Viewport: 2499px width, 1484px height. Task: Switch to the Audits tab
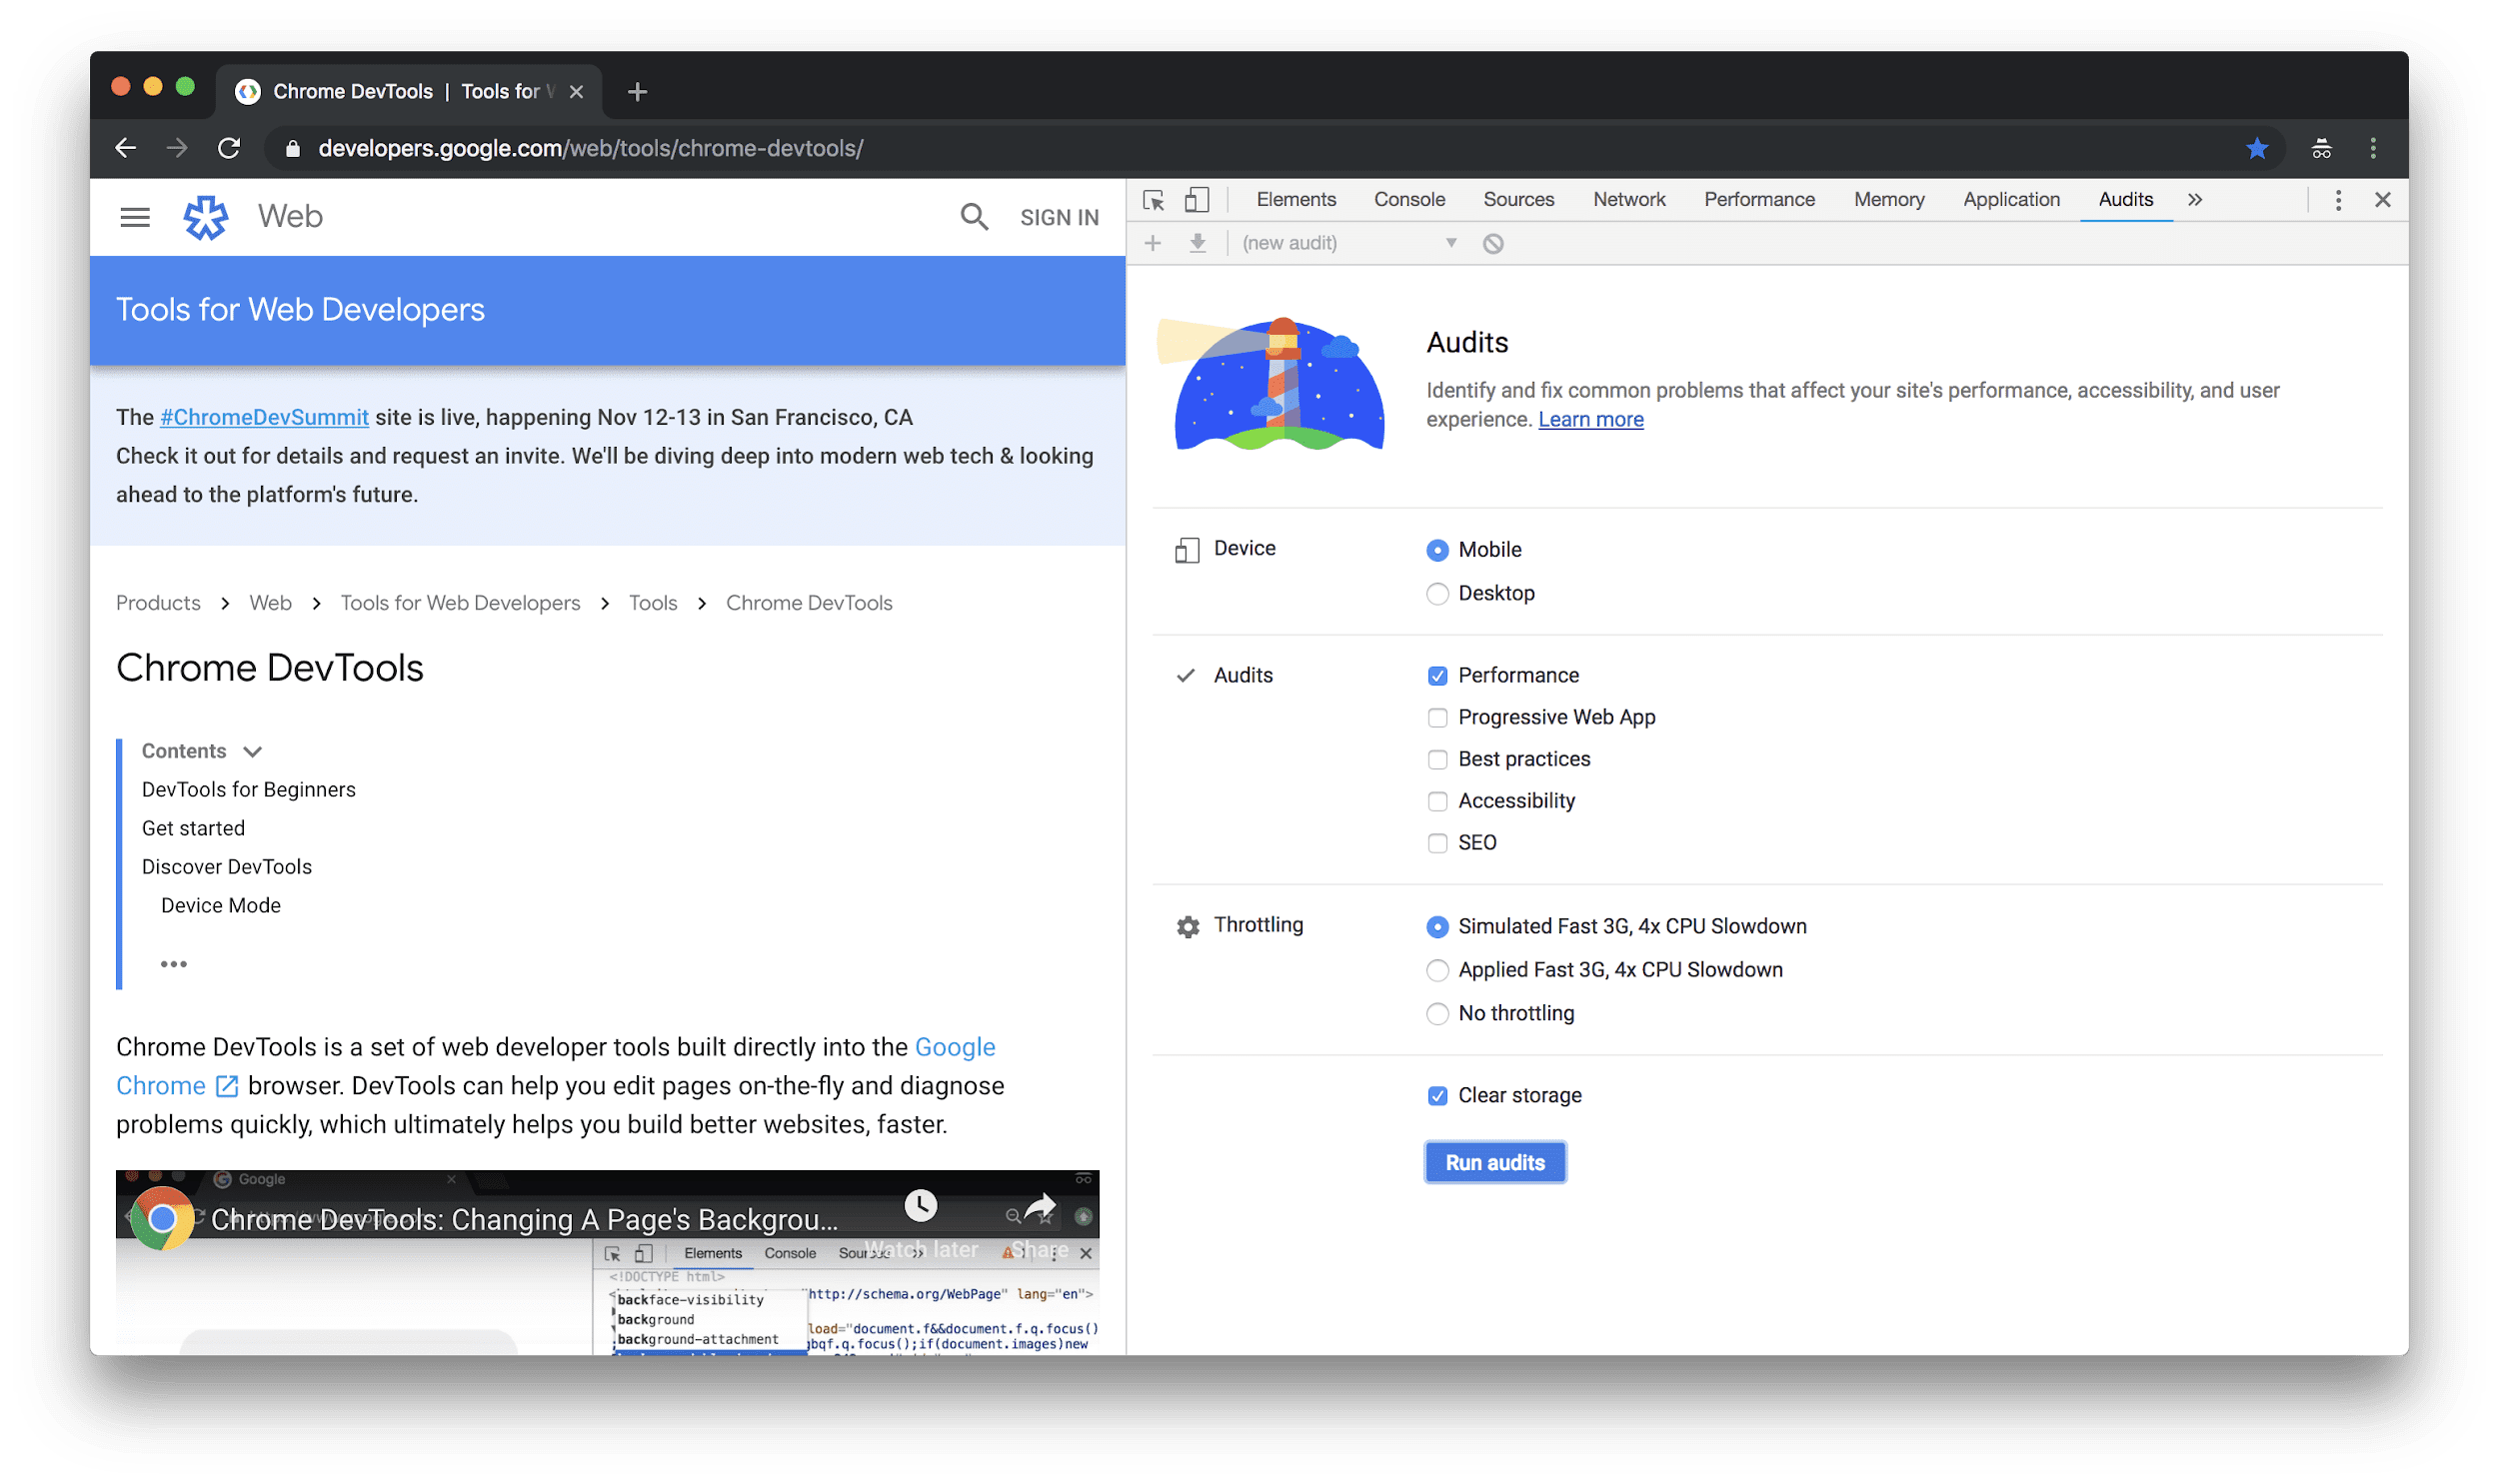pos(2121,198)
